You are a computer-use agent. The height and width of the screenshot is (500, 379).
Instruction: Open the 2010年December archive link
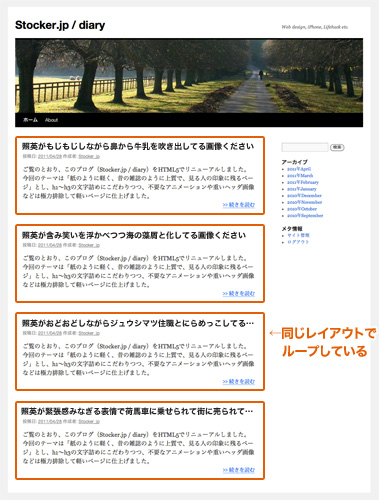(x=304, y=196)
